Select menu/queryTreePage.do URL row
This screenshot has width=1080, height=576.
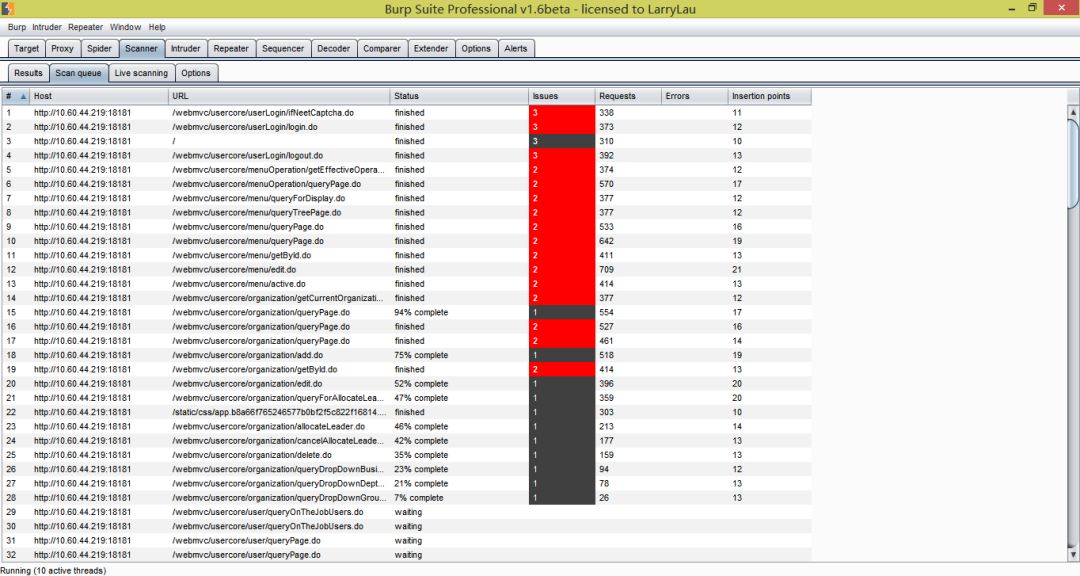click(256, 213)
